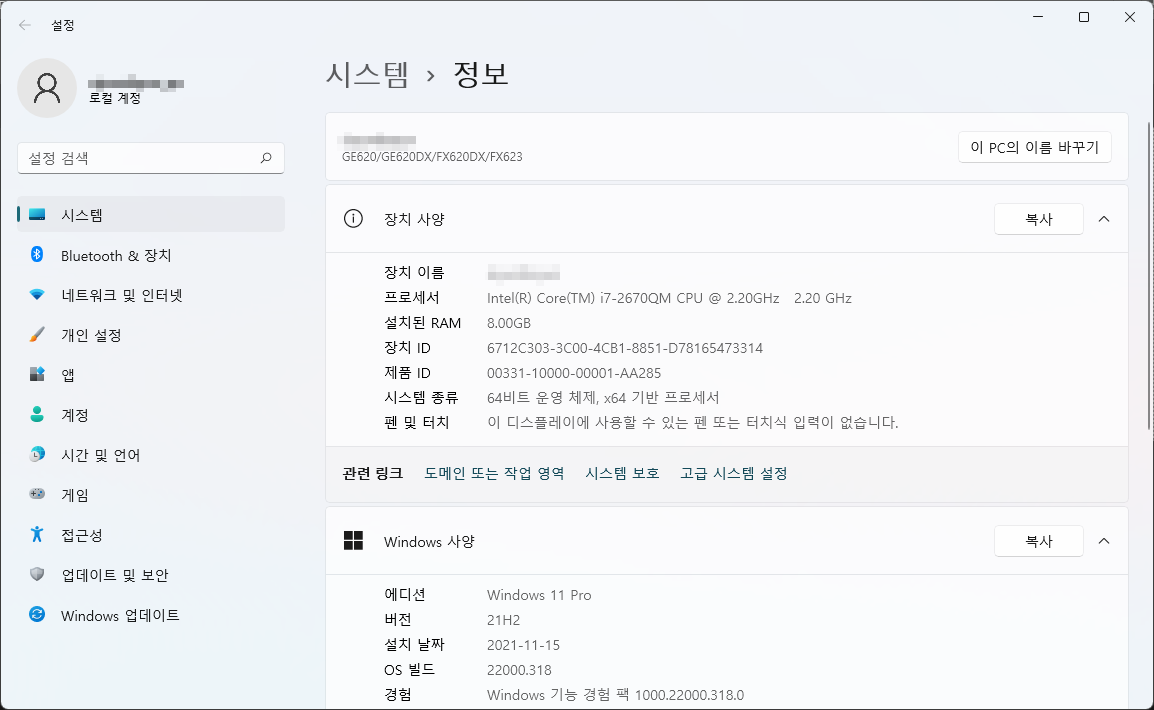This screenshot has width=1154, height=710.
Task: Open 고급 시스템 설정 link
Action: coord(734,473)
